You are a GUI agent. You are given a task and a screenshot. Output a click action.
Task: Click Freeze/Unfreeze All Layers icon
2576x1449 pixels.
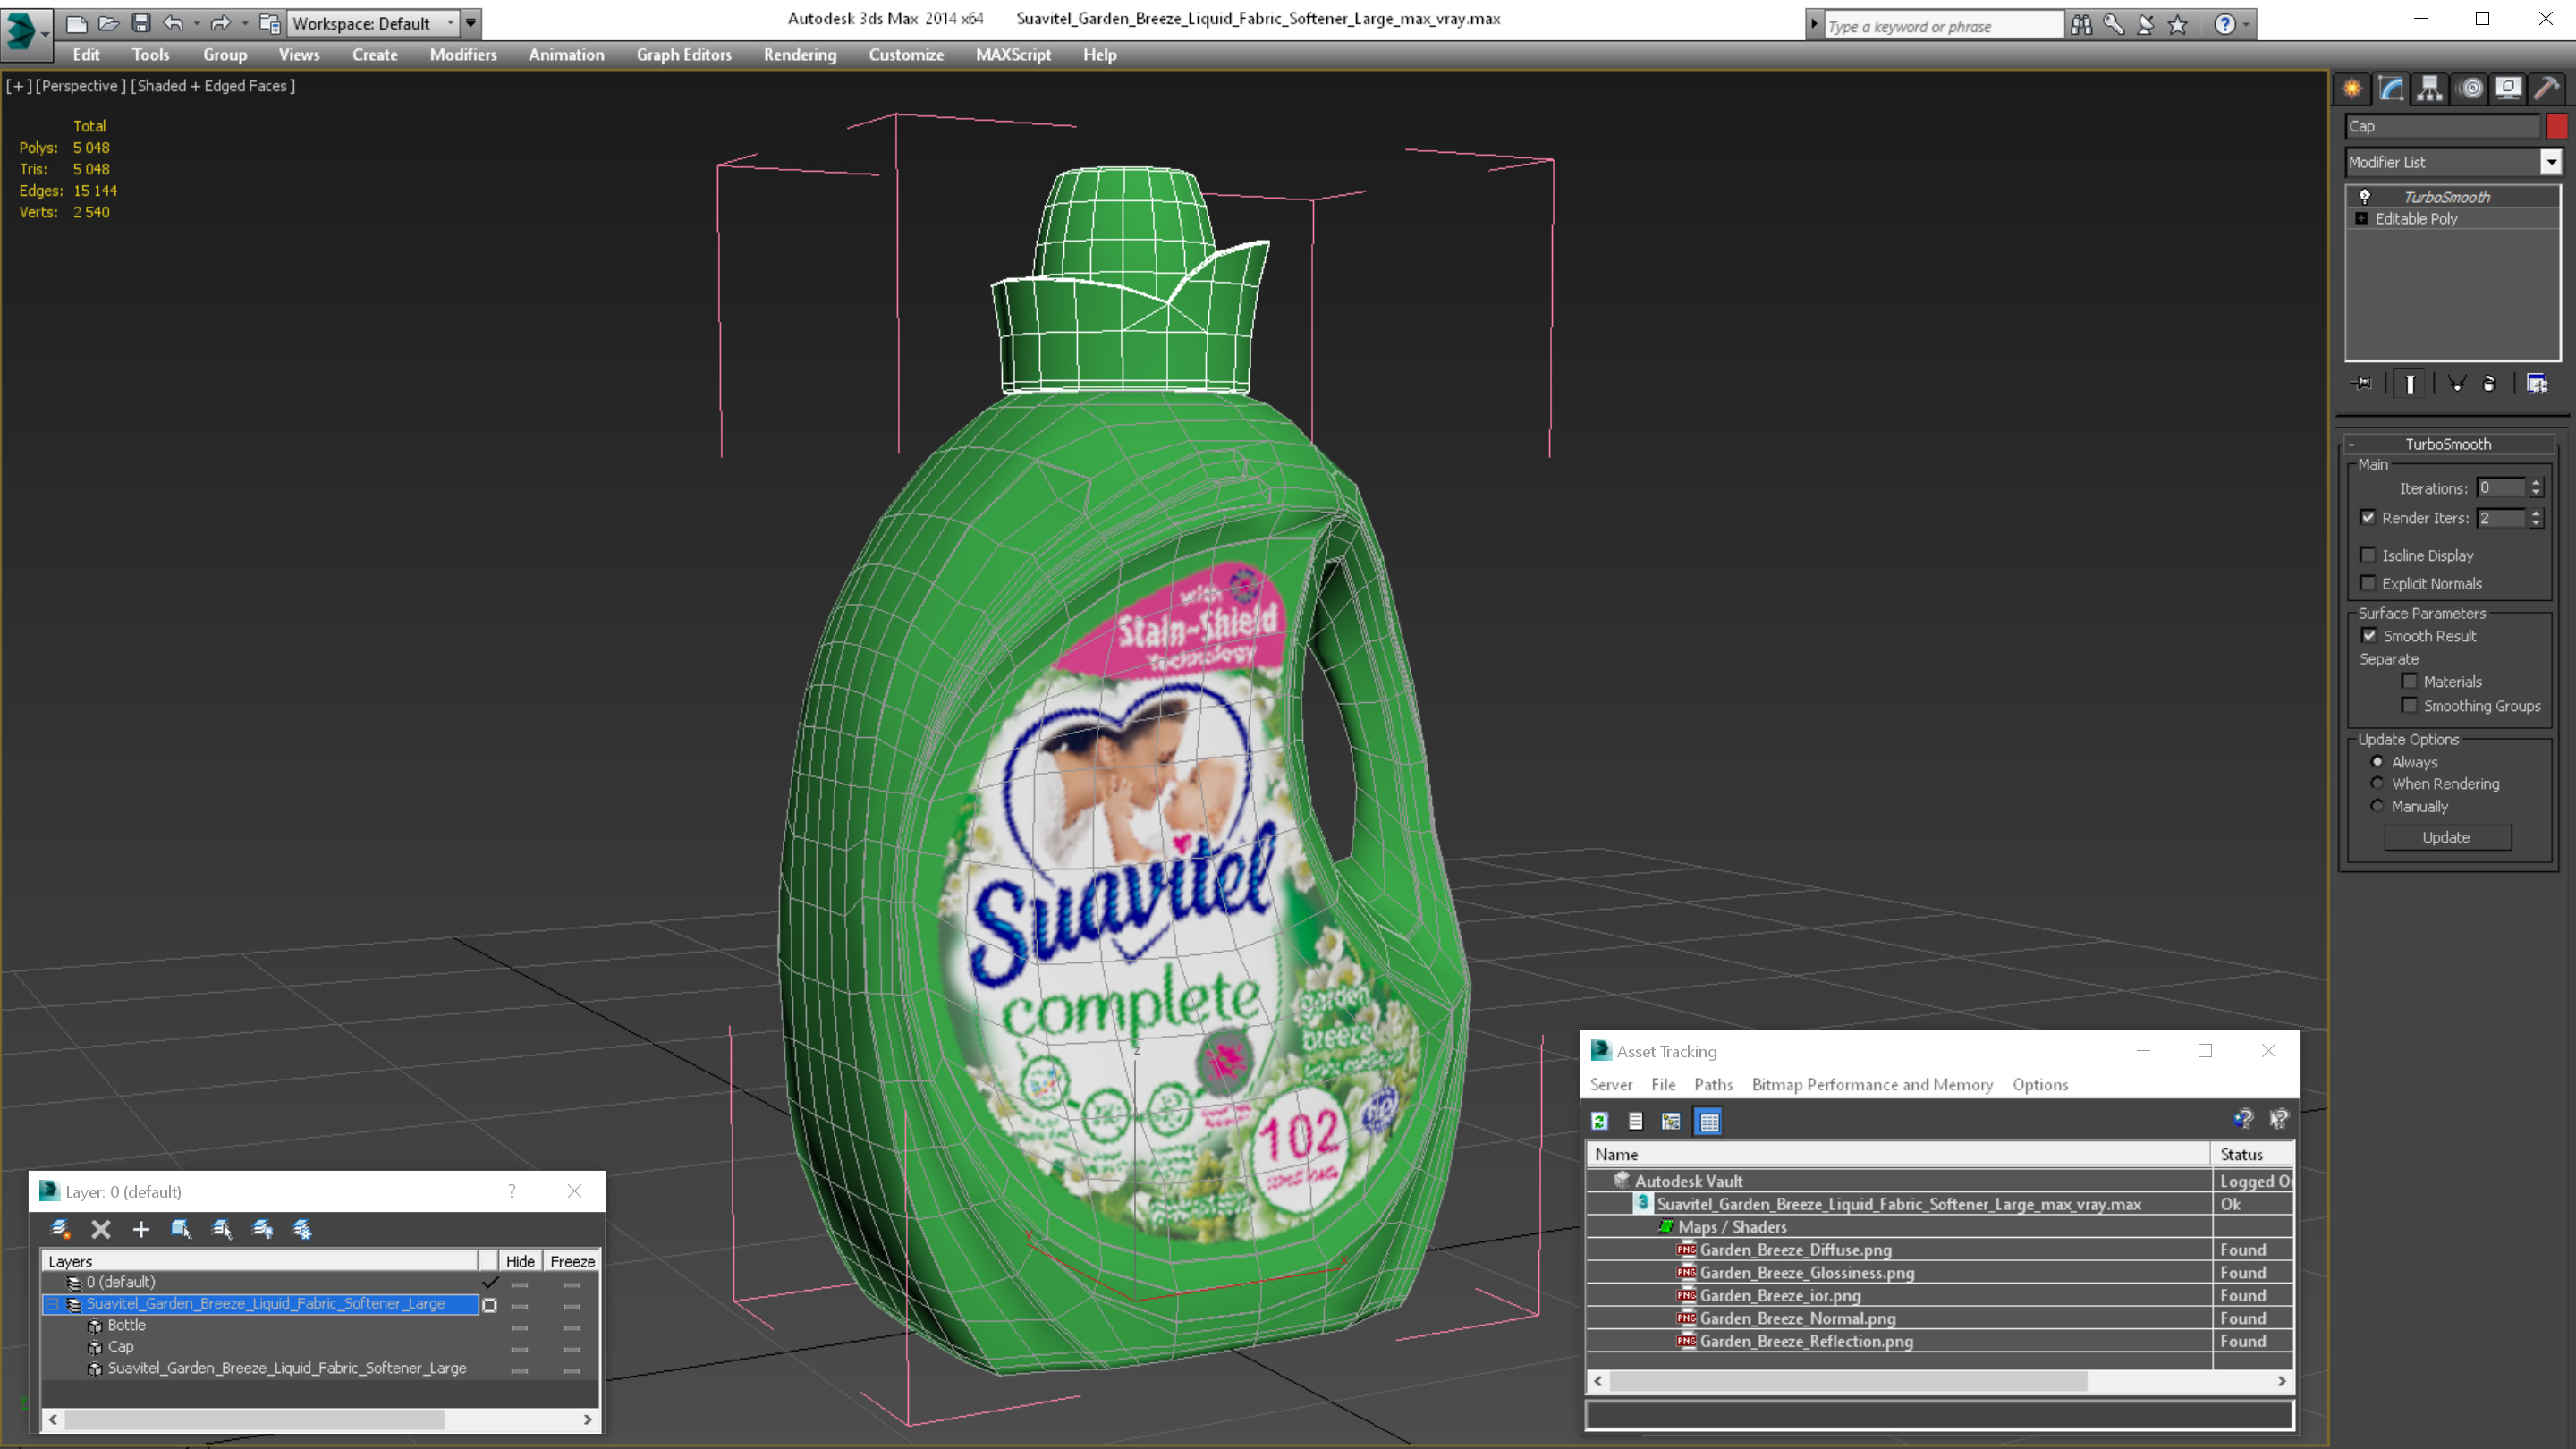click(302, 1229)
